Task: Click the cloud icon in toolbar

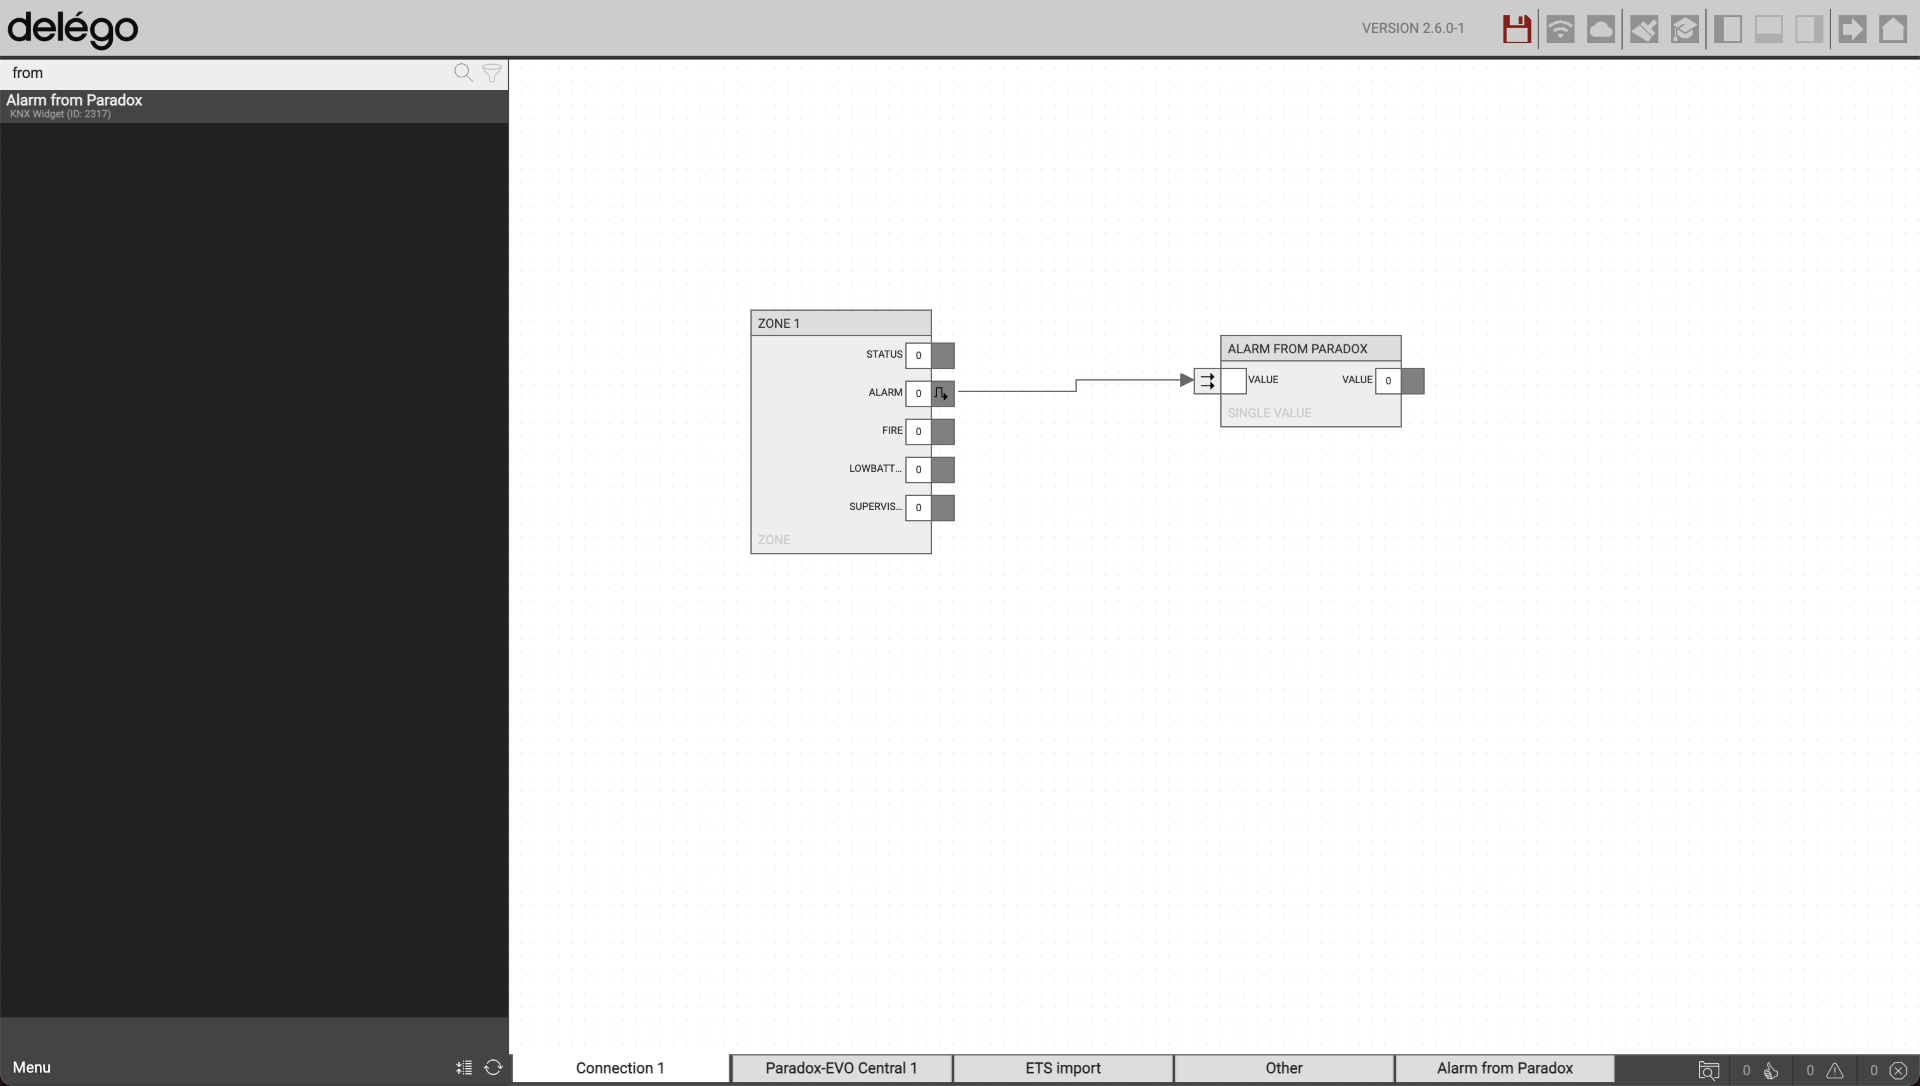Action: tap(1601, 29)
